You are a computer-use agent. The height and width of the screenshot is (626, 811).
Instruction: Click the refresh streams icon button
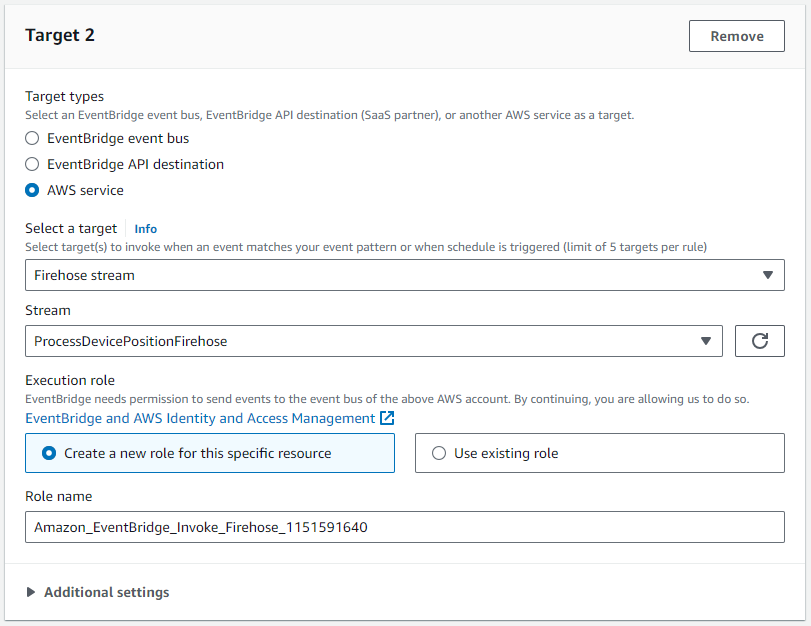tap(759, 341)
